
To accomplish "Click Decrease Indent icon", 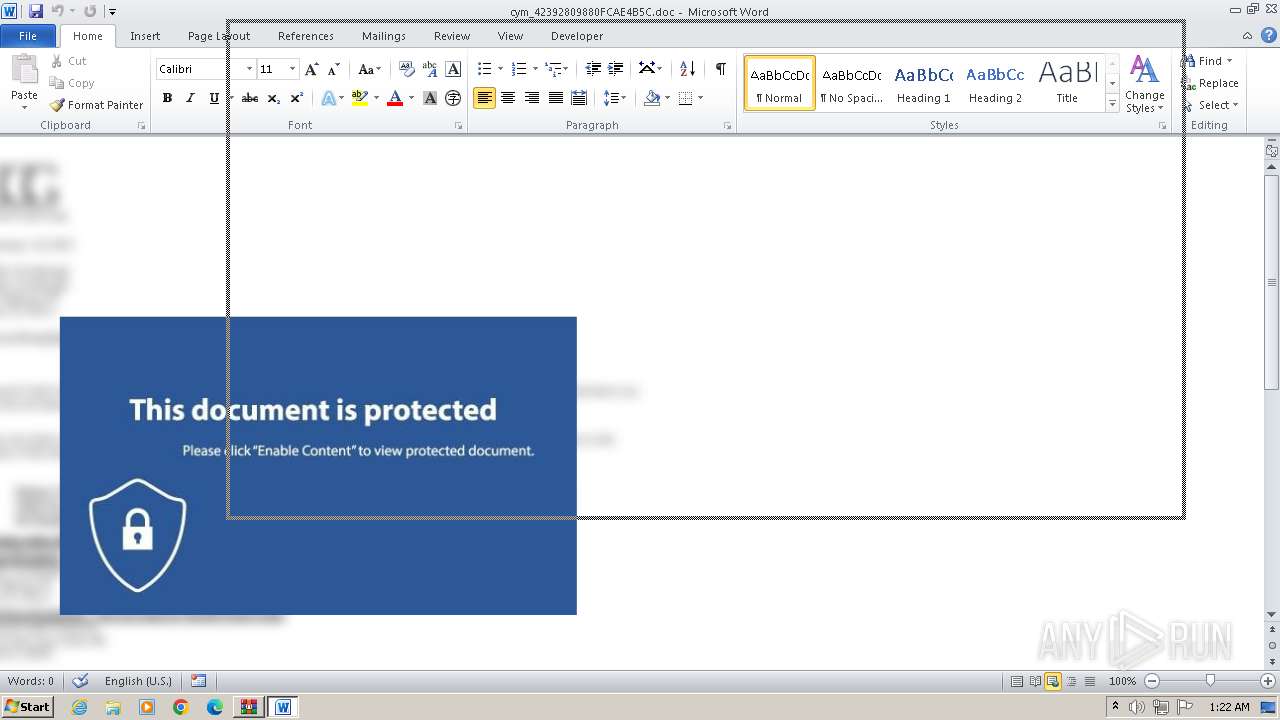I will [x=593, y=69].
